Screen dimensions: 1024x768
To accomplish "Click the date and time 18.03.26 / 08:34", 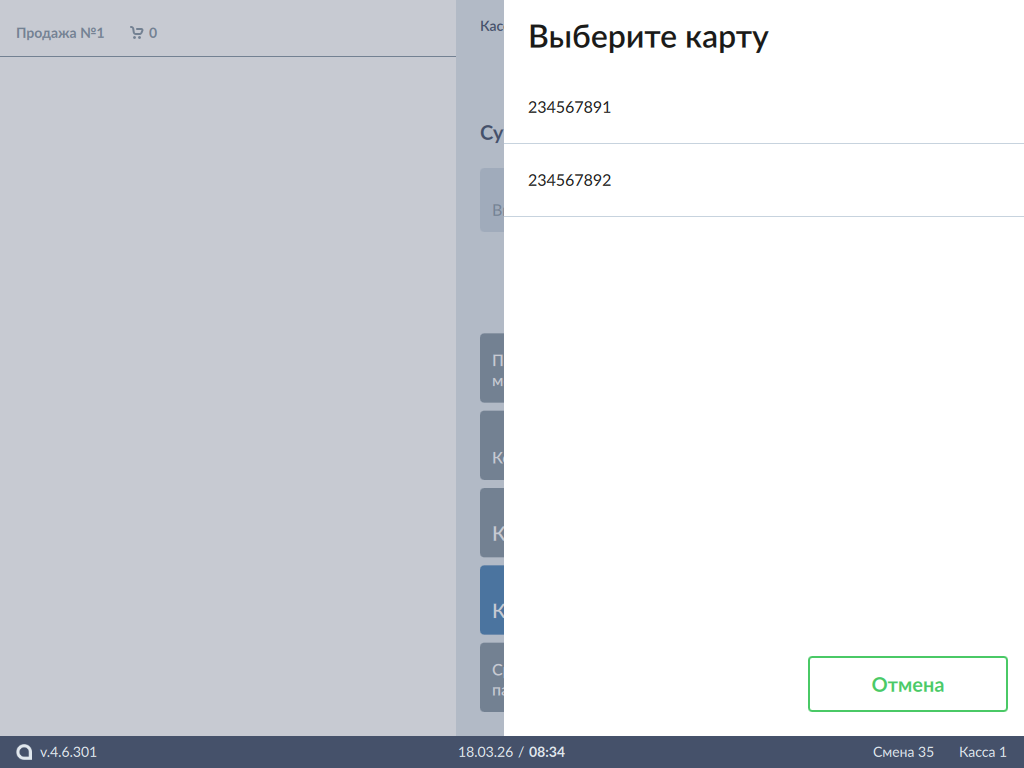I will [511, 752].
